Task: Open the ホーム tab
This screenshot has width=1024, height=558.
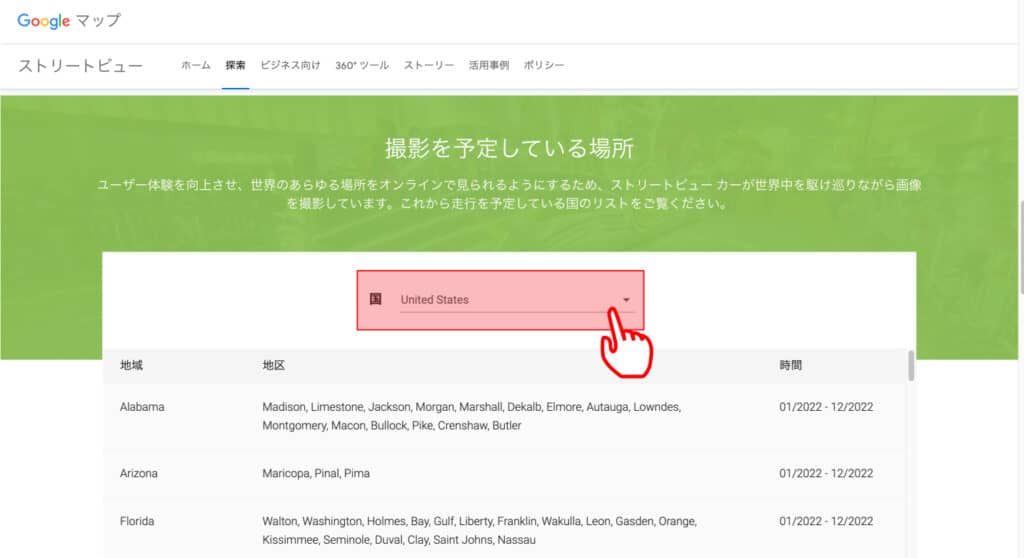Action: (x=196, y=65)
